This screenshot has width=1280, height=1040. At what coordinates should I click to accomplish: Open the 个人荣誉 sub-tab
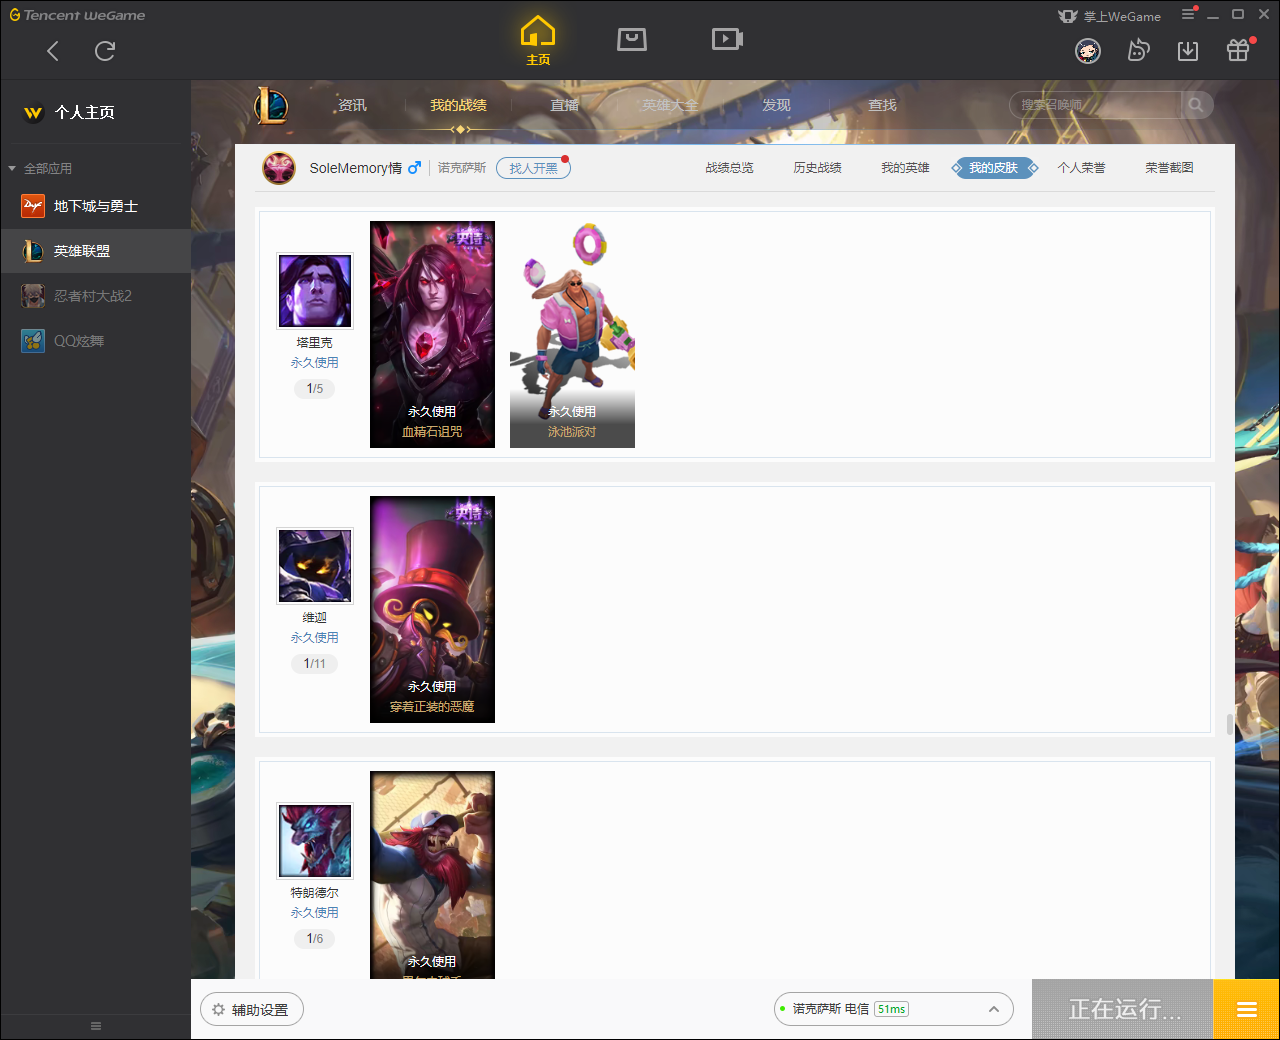click(x=1081, y=168)
